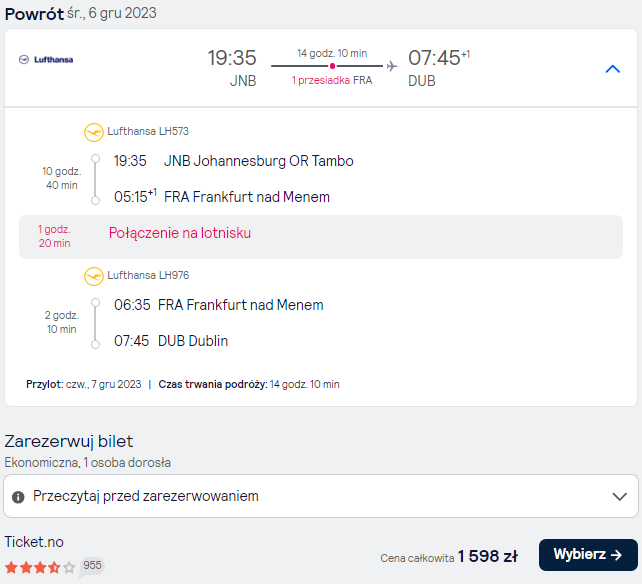
Task: Click the total price 1 598 zł
Action: (x=488, y=556)
